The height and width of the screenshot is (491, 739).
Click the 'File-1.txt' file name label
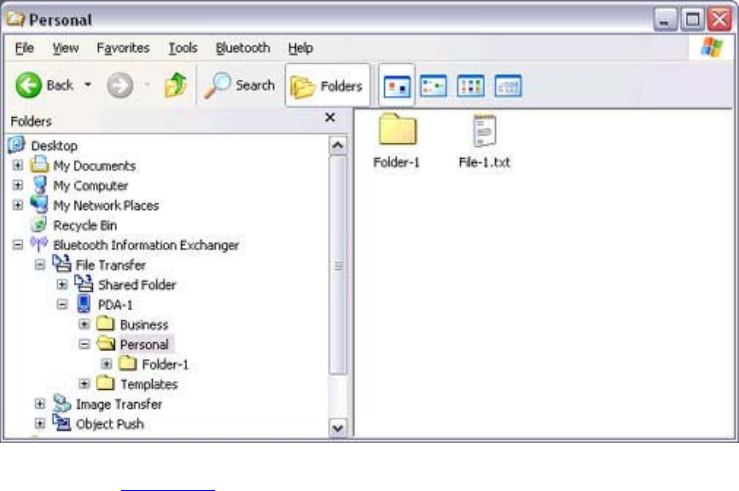(484, 163)
